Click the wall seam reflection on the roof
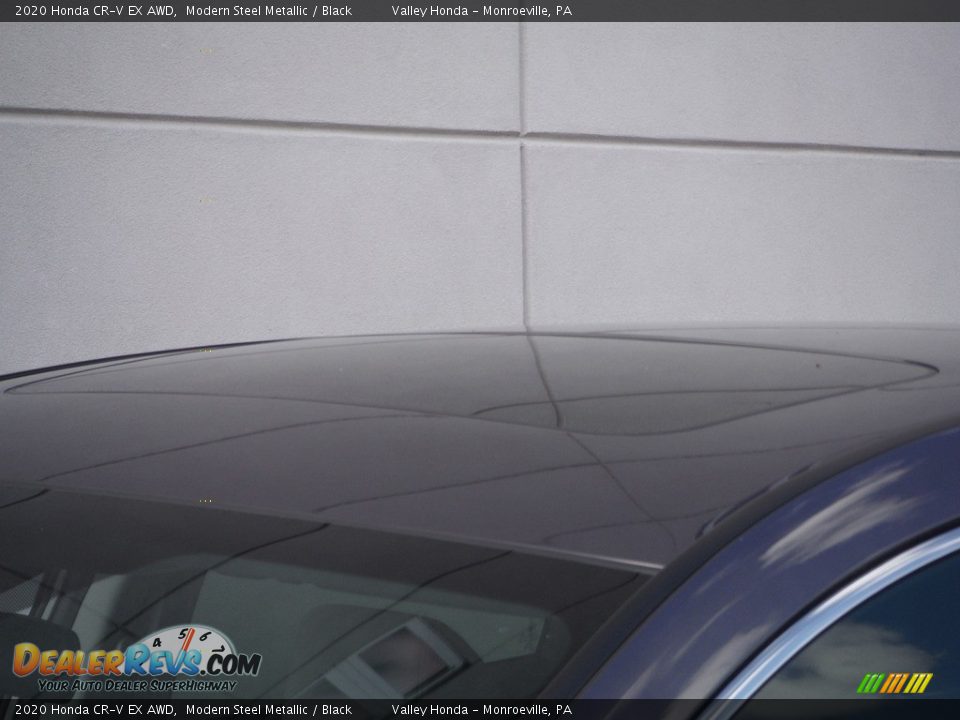 [x=545, y=380]
